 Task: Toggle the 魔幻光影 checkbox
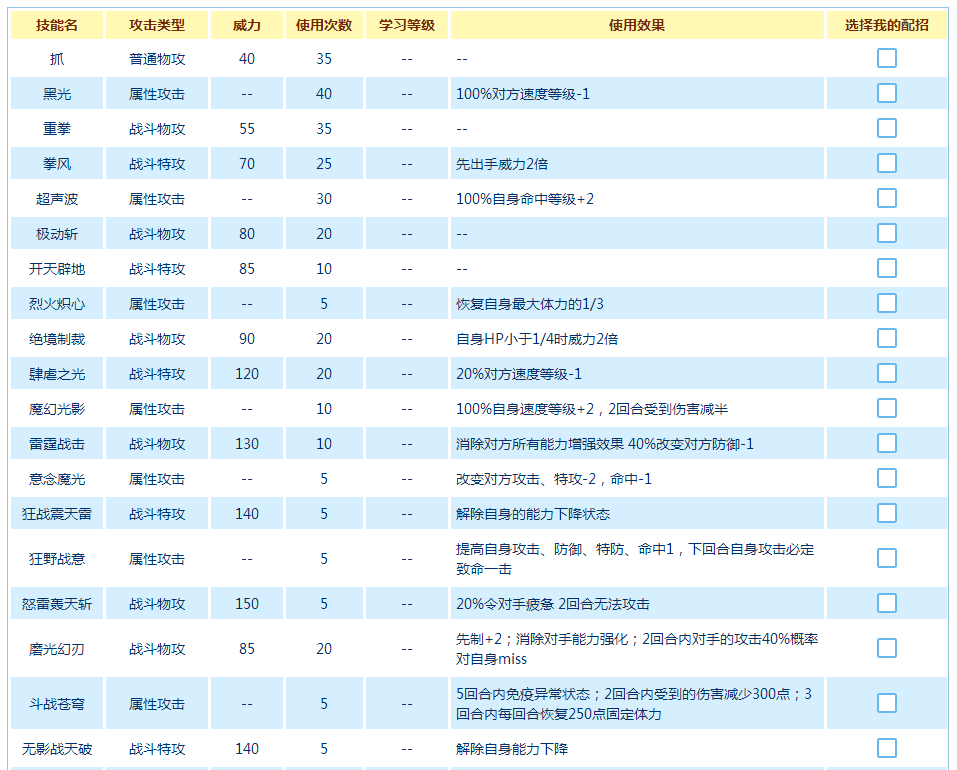[886, 408]
